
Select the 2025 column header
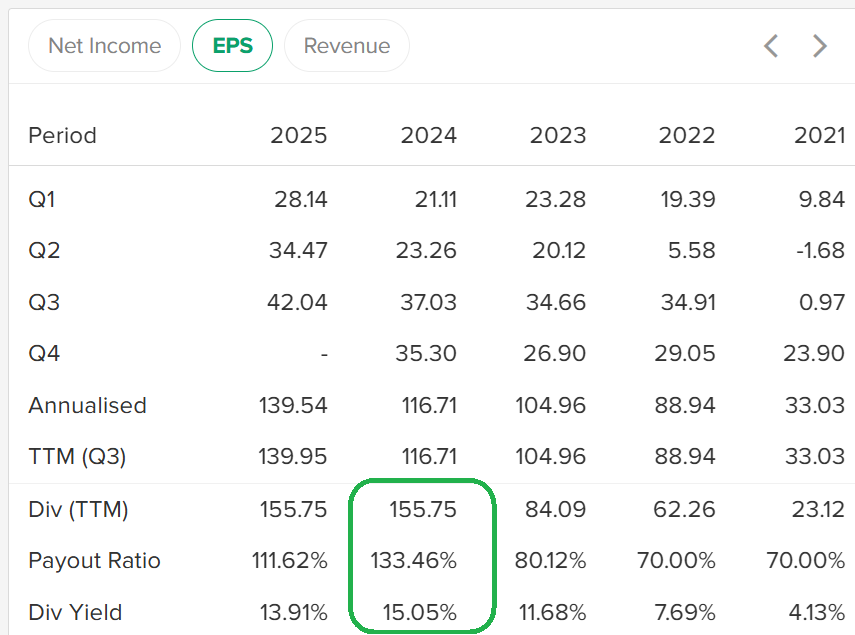[x=299, y=135]
